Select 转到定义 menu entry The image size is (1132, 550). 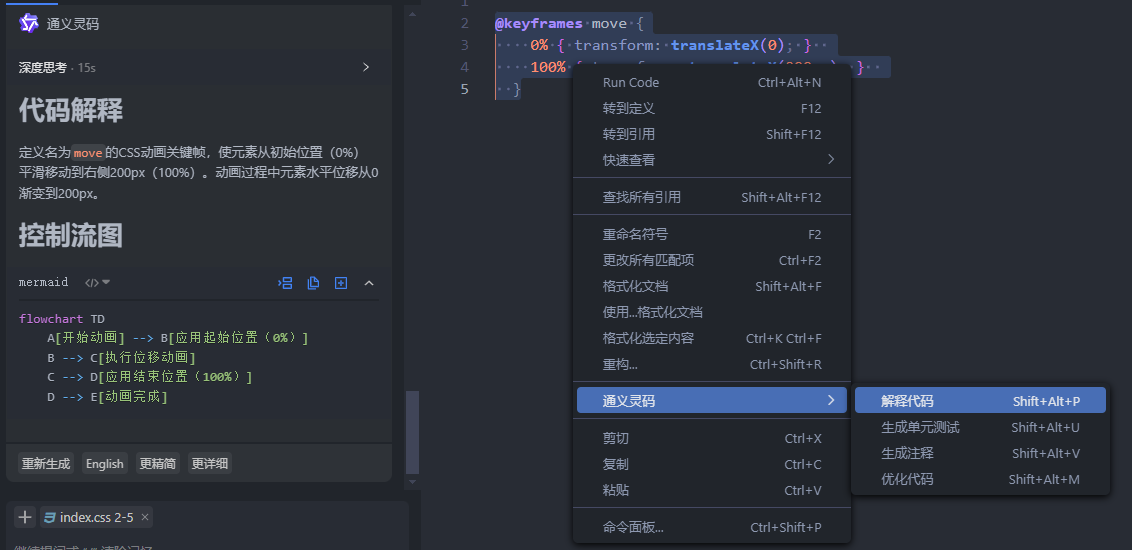click(x=712, y=108)
